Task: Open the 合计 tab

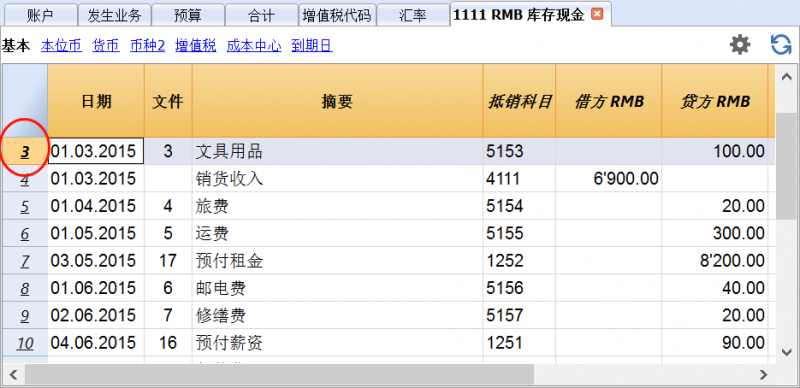Action: [262, 15]
